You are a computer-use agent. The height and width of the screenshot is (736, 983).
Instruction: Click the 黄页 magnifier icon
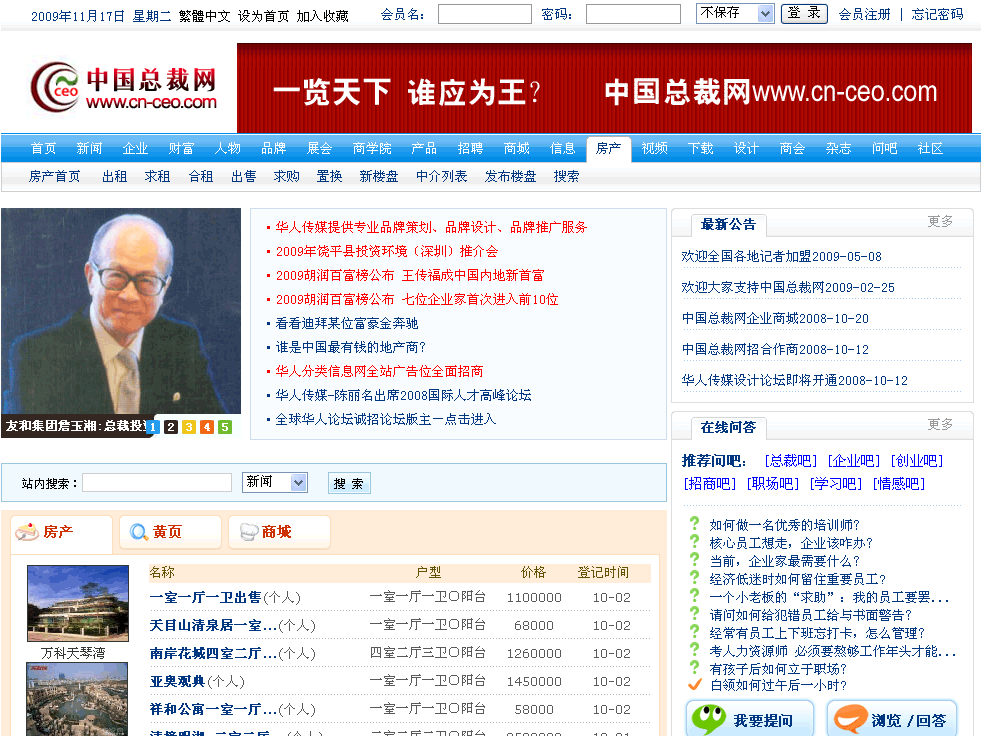pos(138,532)
